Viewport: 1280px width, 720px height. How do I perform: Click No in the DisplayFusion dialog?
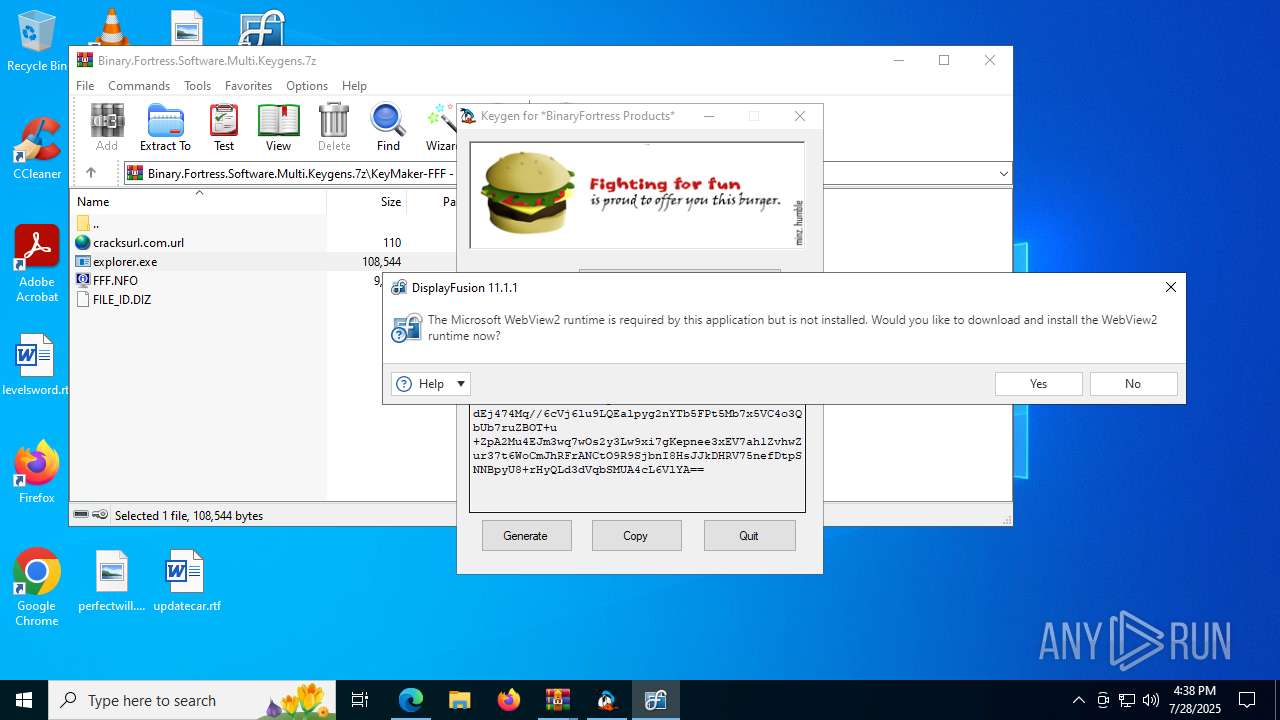[x=1133, y=384]
